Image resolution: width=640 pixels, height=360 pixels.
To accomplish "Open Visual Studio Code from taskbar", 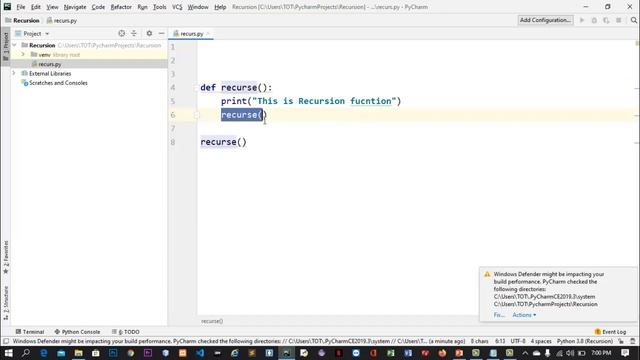I will tap(200, 353).
